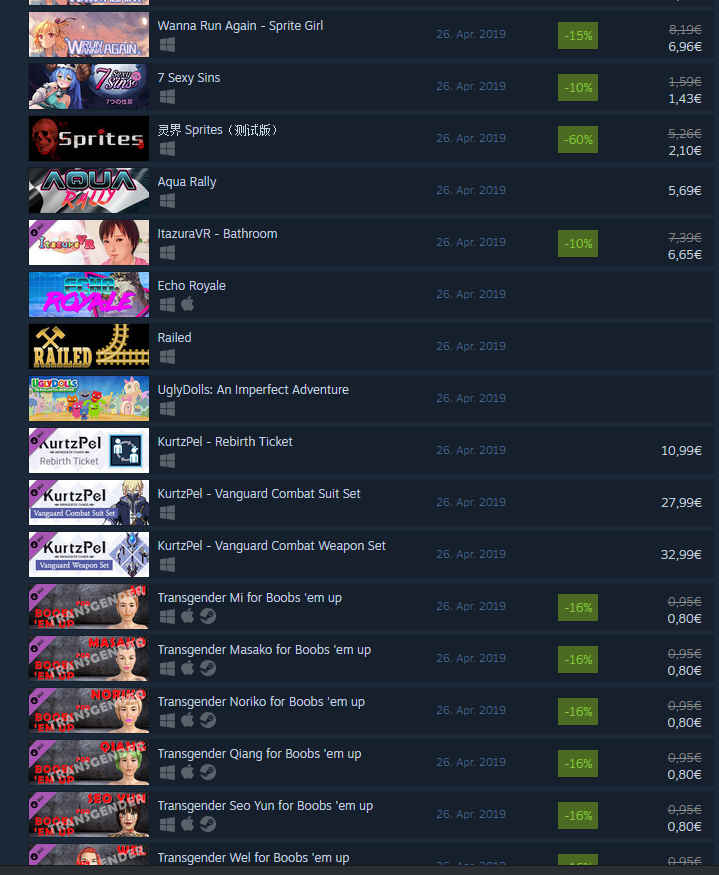Click Windows icon under 7 Sexy Sins
The height and width of the screenshot is (875, 719).
[167, 97]
